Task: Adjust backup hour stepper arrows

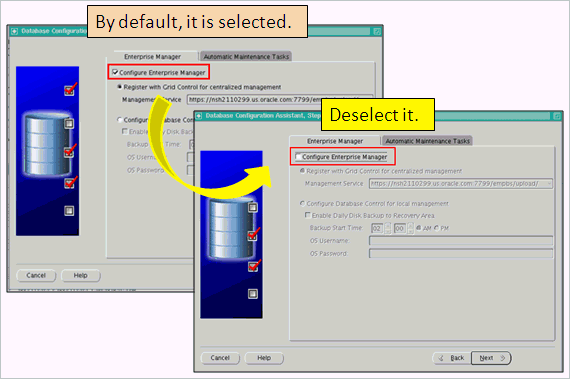Action: coord(388,228)
